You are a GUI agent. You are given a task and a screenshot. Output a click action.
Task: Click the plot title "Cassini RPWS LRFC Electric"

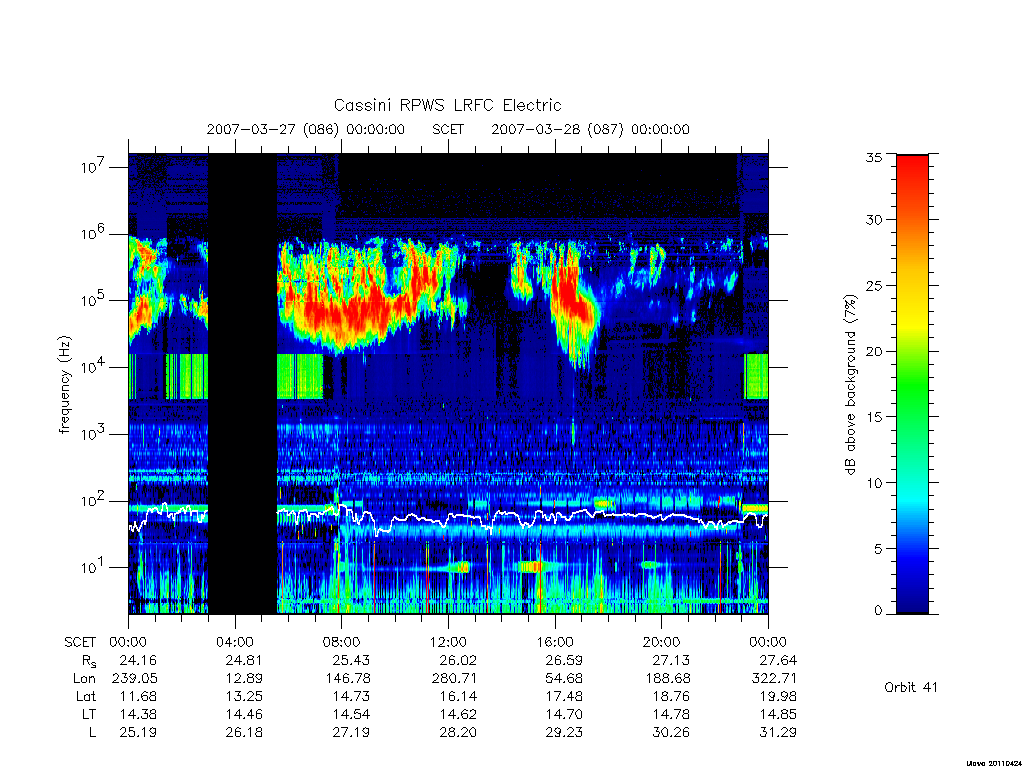tap(447, 105)
